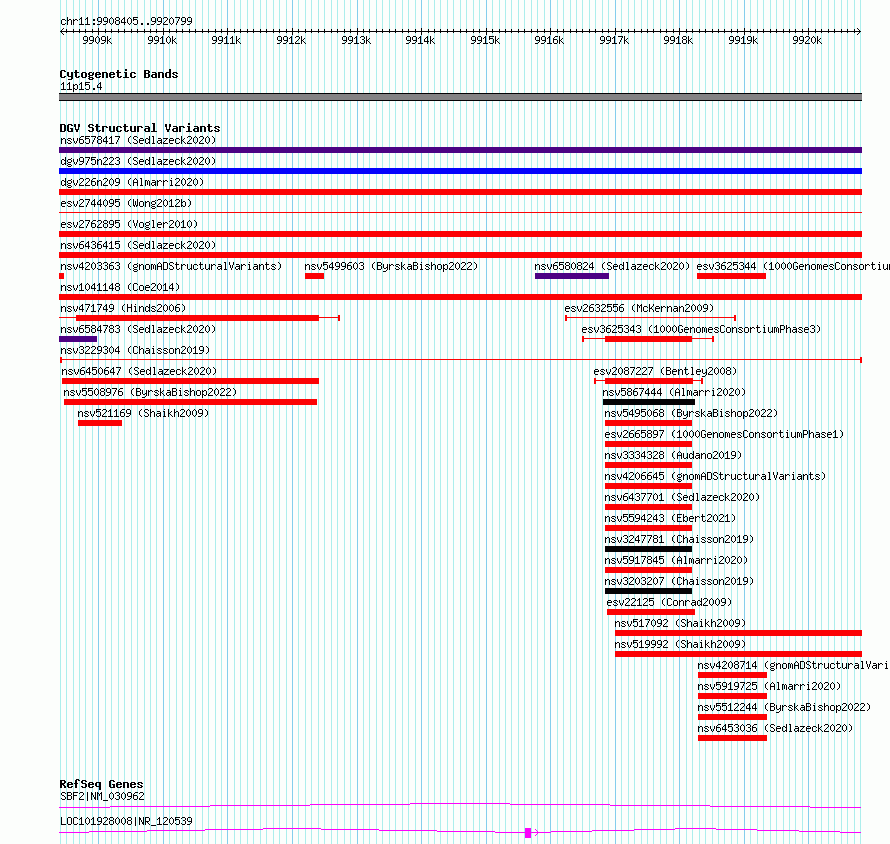This screenshot has width=890, height=844.
Task: Click the 9909k ruler tick label
Action: 97,40
